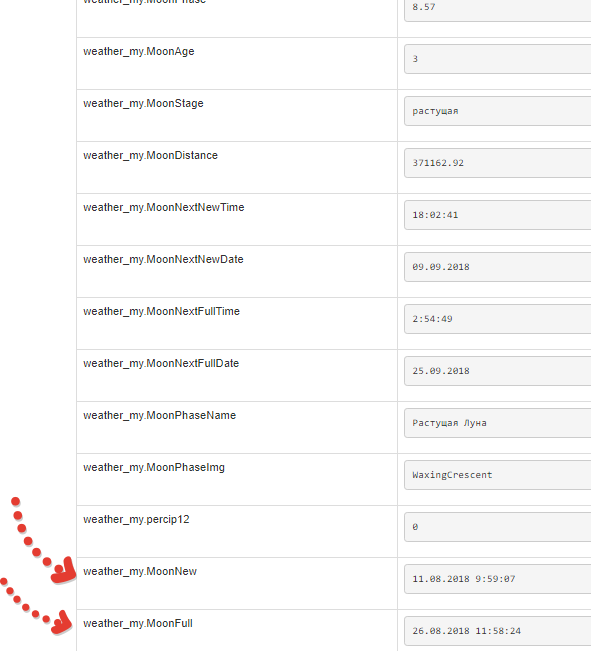Click the MoonNew field 11.08.2018 9:59:07

coord(498,579)
